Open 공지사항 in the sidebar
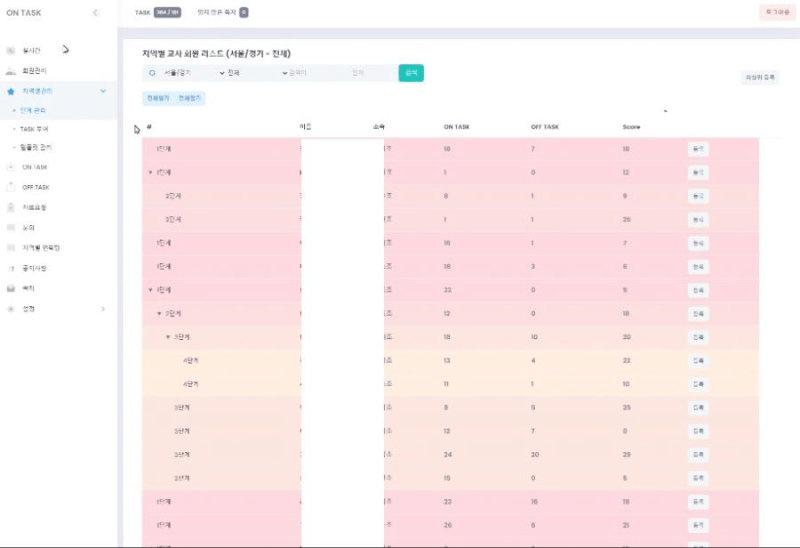The width and height of the screenshot is (800, 548). click(34, 268)
